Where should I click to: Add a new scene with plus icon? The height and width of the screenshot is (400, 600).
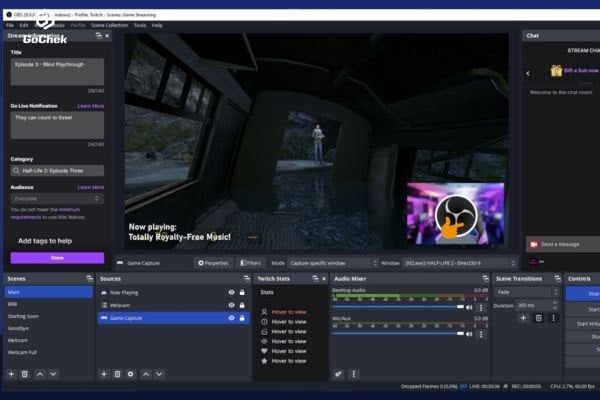pyautogui.click(x=11, y=373)
